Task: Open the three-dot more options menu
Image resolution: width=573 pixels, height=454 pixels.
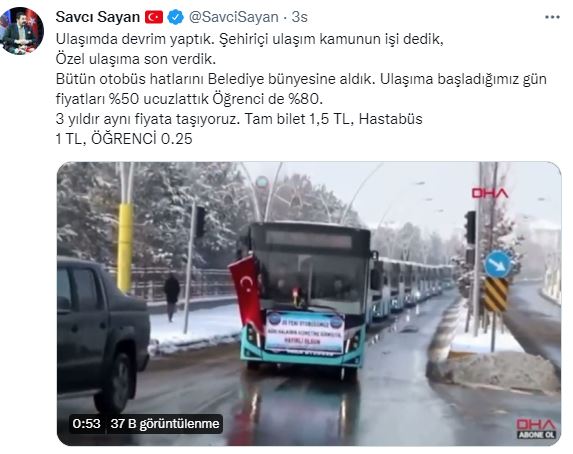Action: click(552, 17)
